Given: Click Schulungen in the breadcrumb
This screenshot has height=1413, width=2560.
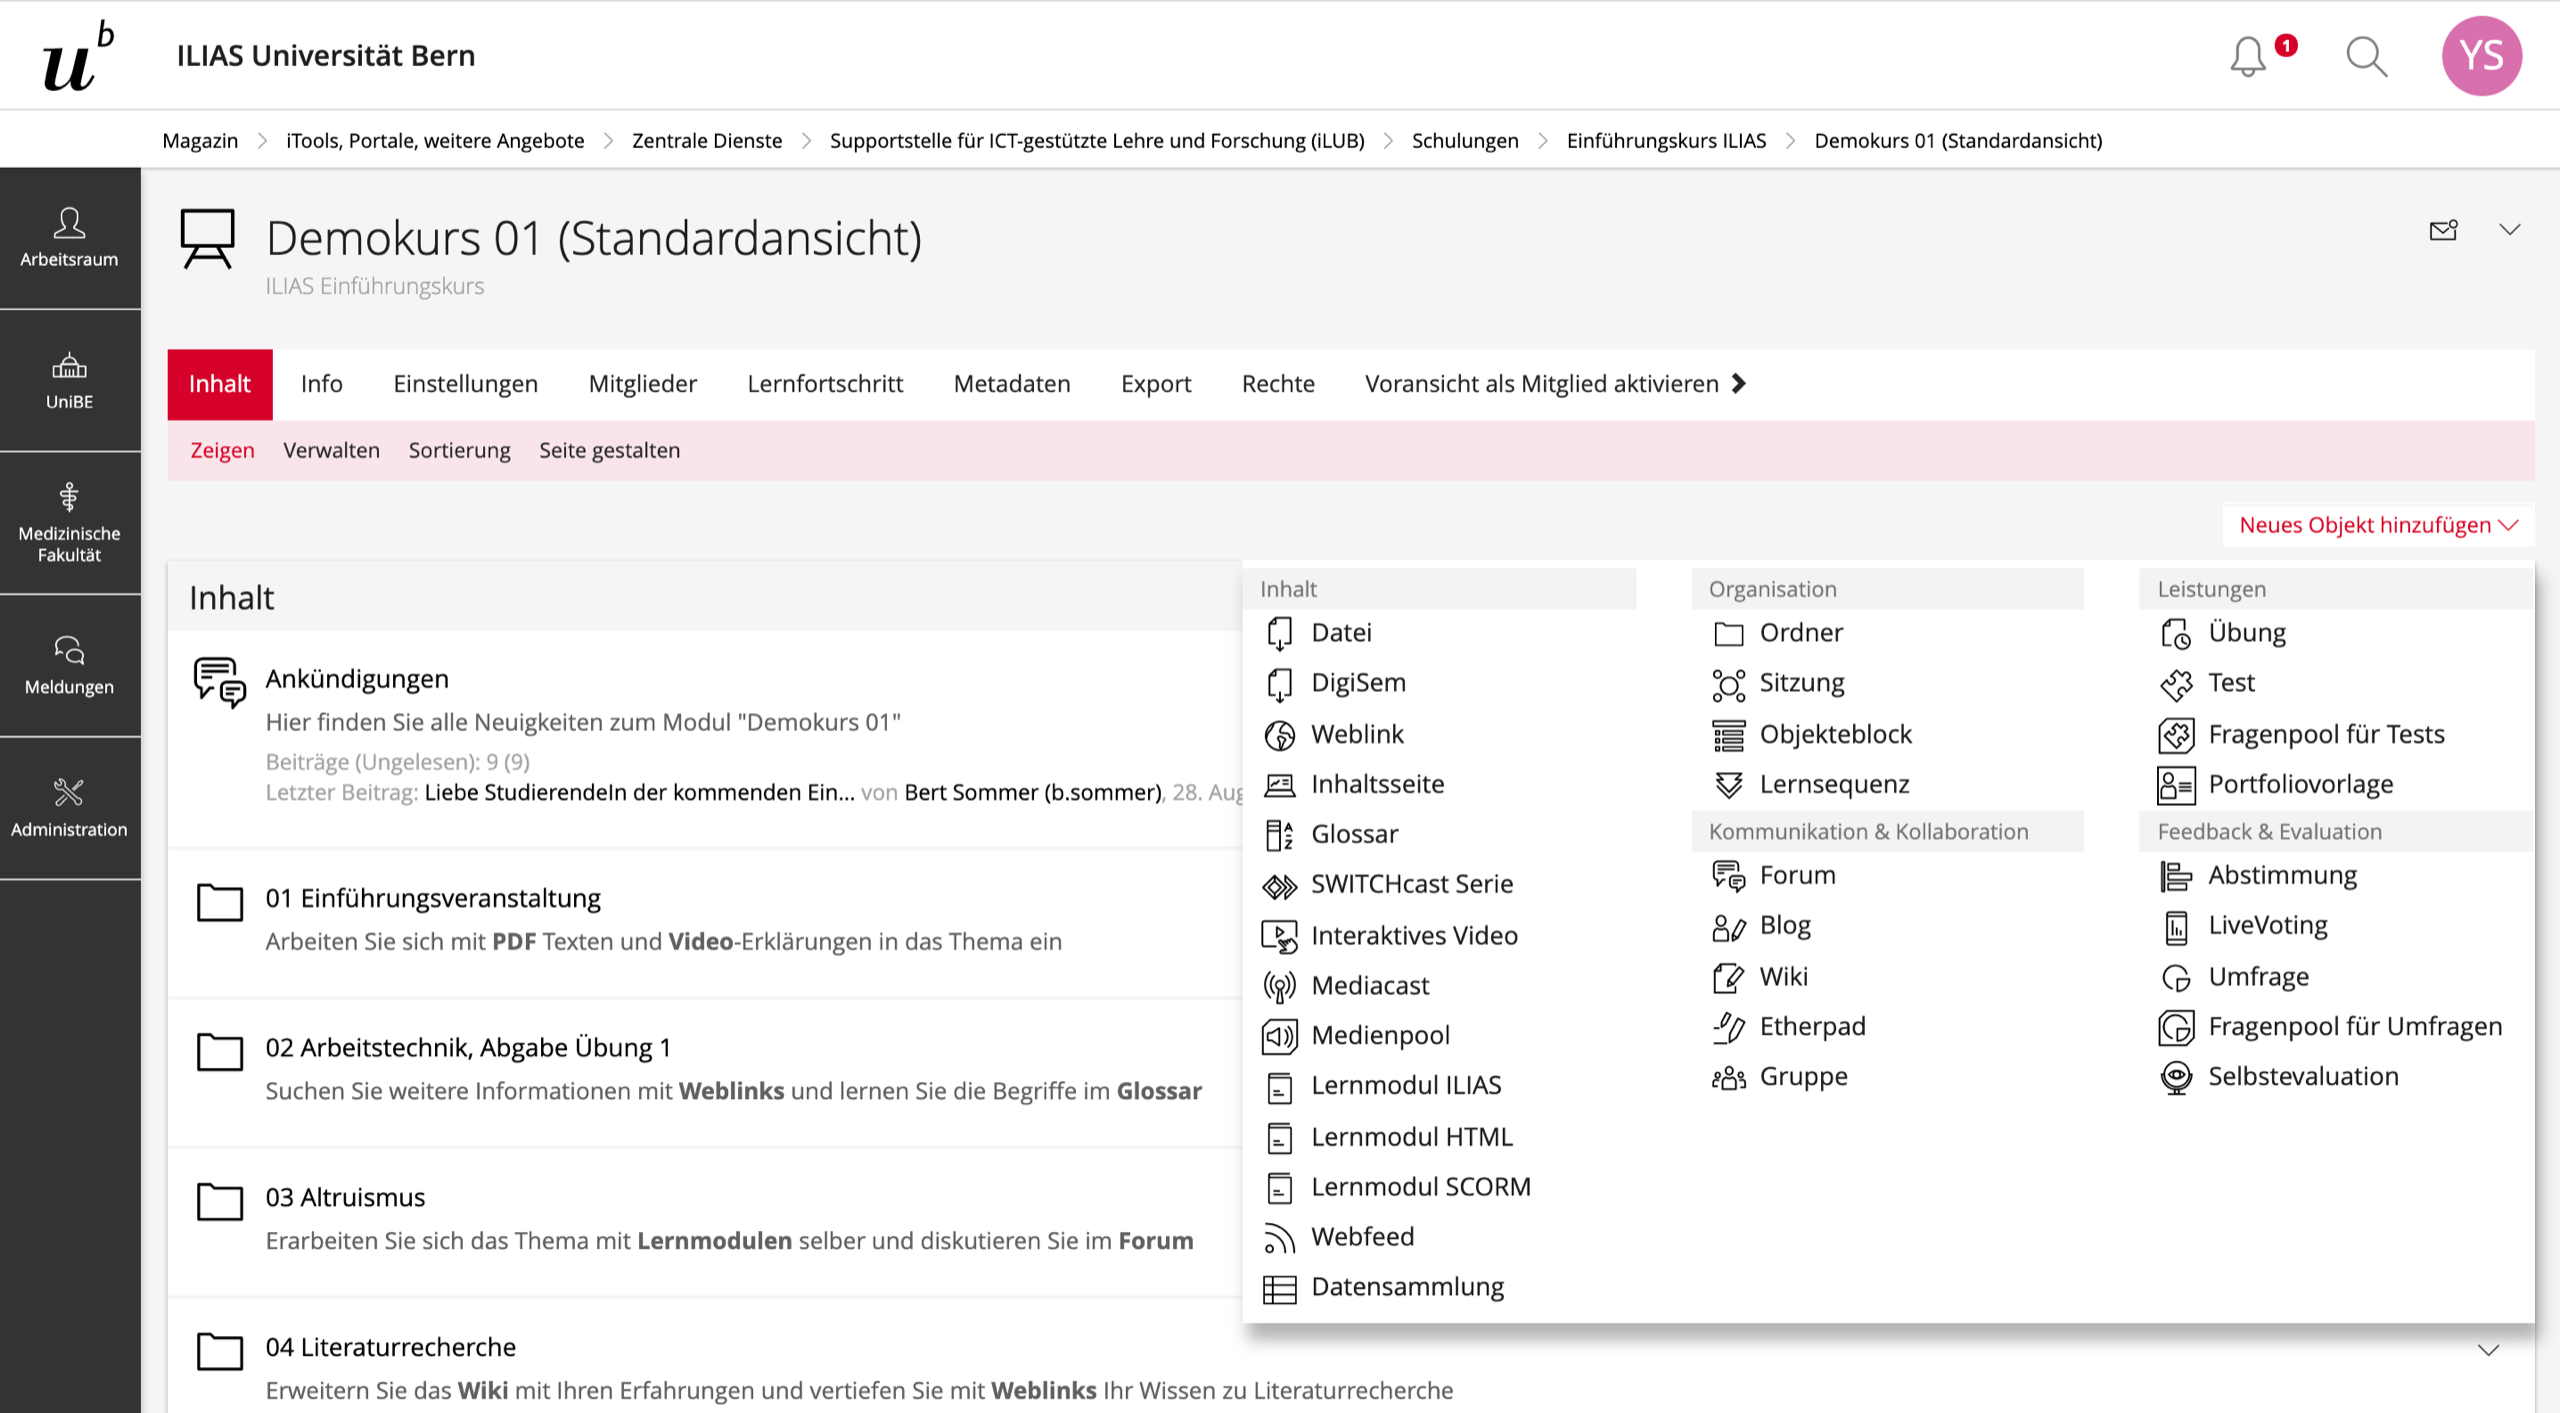Looking at the screenshot, I should click(x=1464, y=141).
